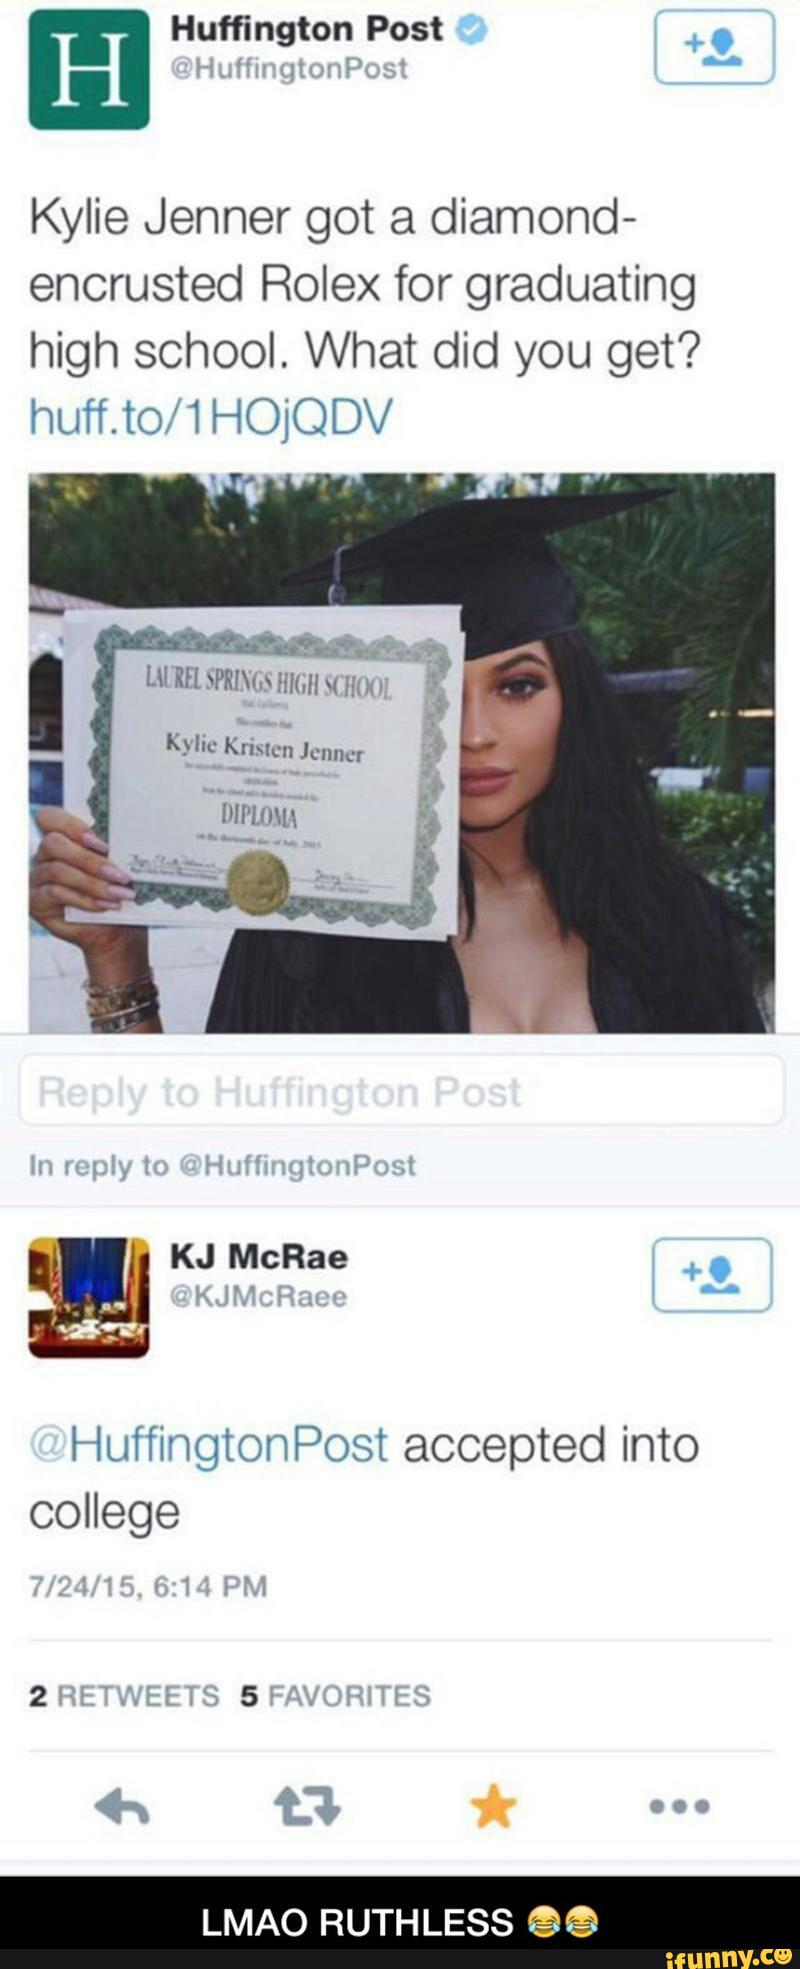Click the @KJMcRaee handle
This screenshot has width=800, height=1969.
(x=259, y=1297)
